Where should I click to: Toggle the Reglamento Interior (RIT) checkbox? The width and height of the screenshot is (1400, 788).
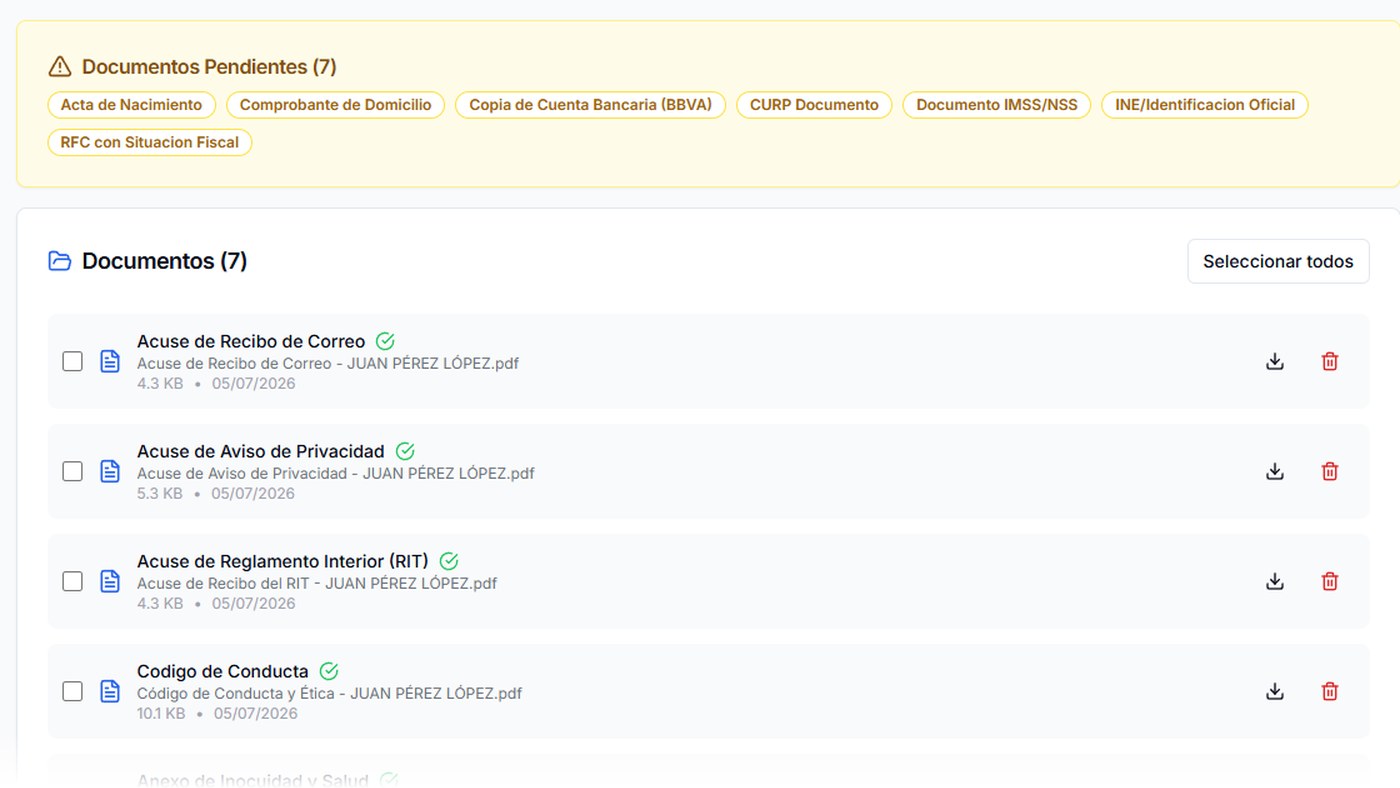[72, 582]
